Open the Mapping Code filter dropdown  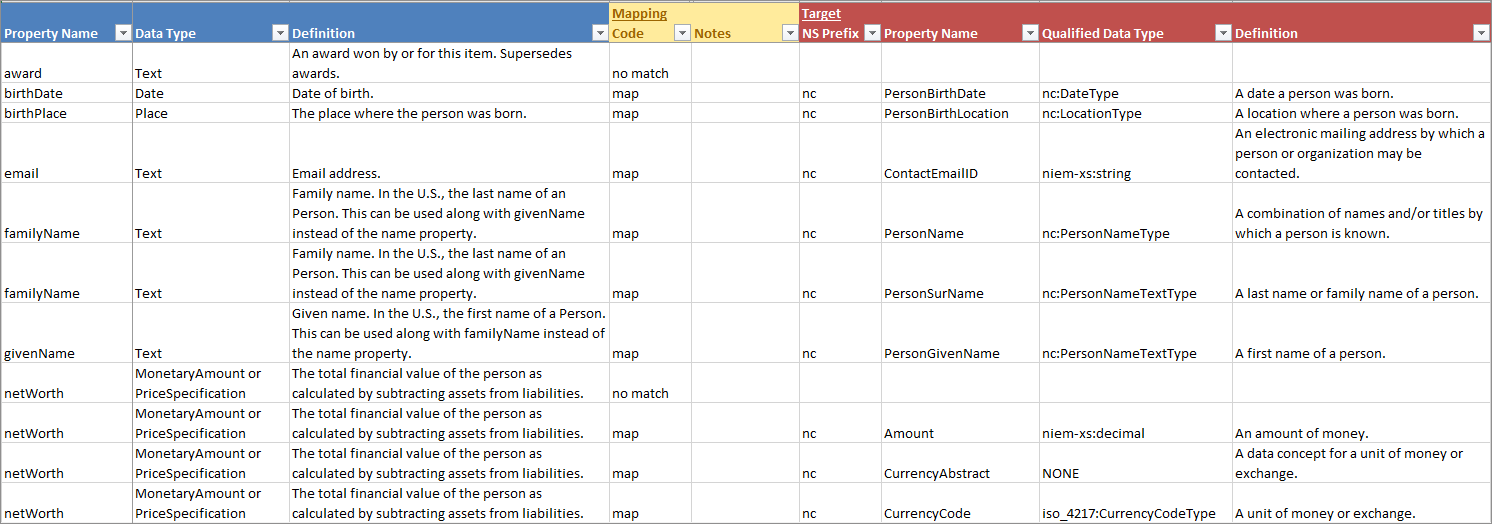coord(682,33)
